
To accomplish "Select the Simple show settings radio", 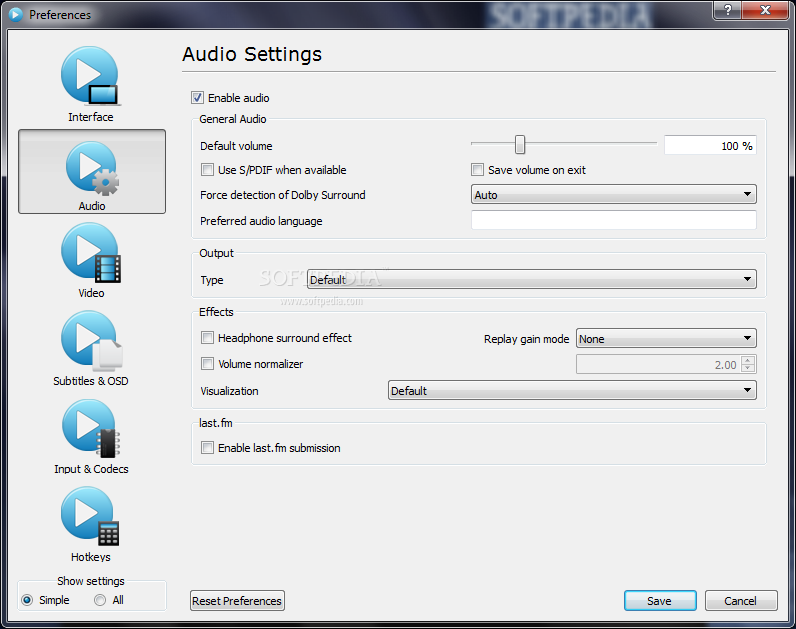I will pyautogui.click(x=27, y=600).
